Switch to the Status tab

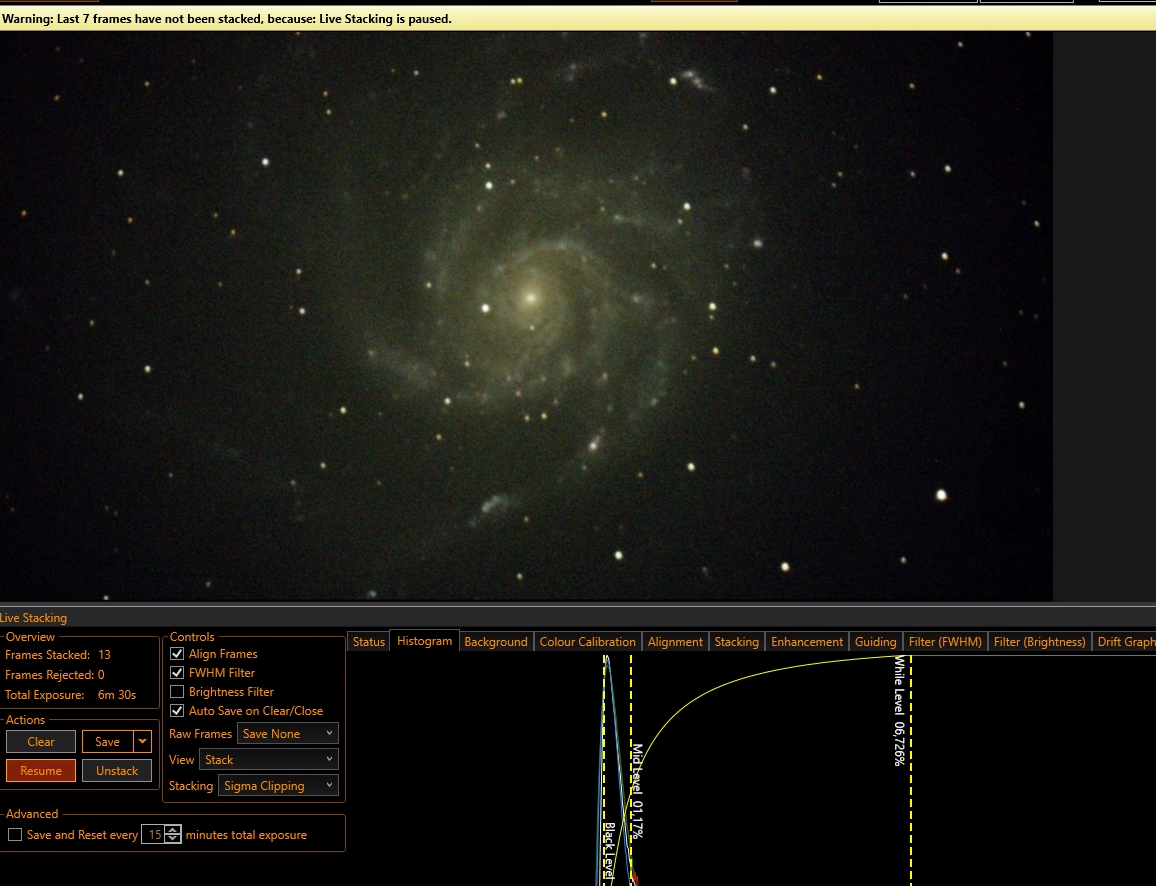point(369,642)
